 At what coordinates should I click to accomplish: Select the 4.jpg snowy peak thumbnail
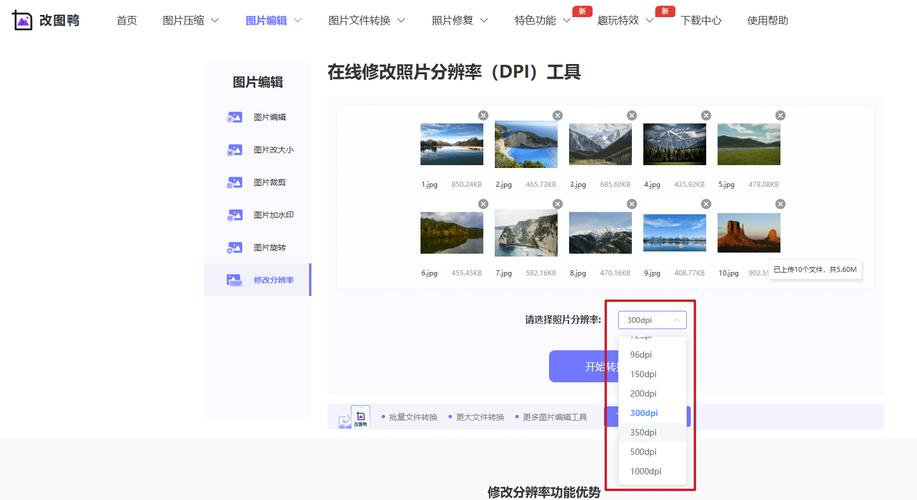[674, 144]
